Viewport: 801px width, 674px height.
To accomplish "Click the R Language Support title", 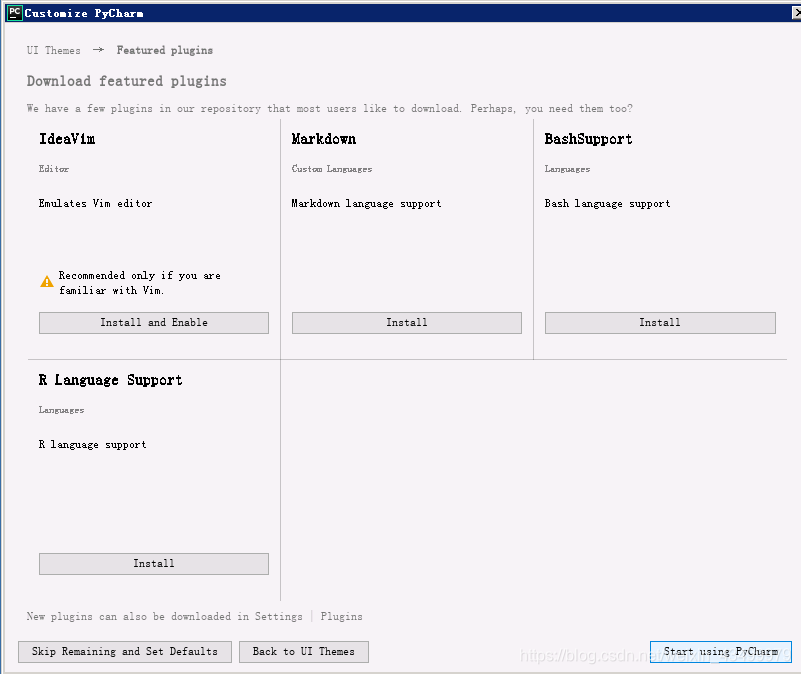I will [110, 380].
